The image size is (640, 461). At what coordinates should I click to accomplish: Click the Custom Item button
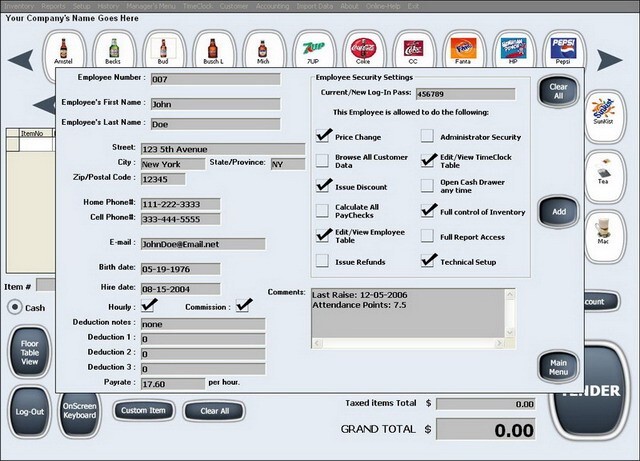coord(143,410)
